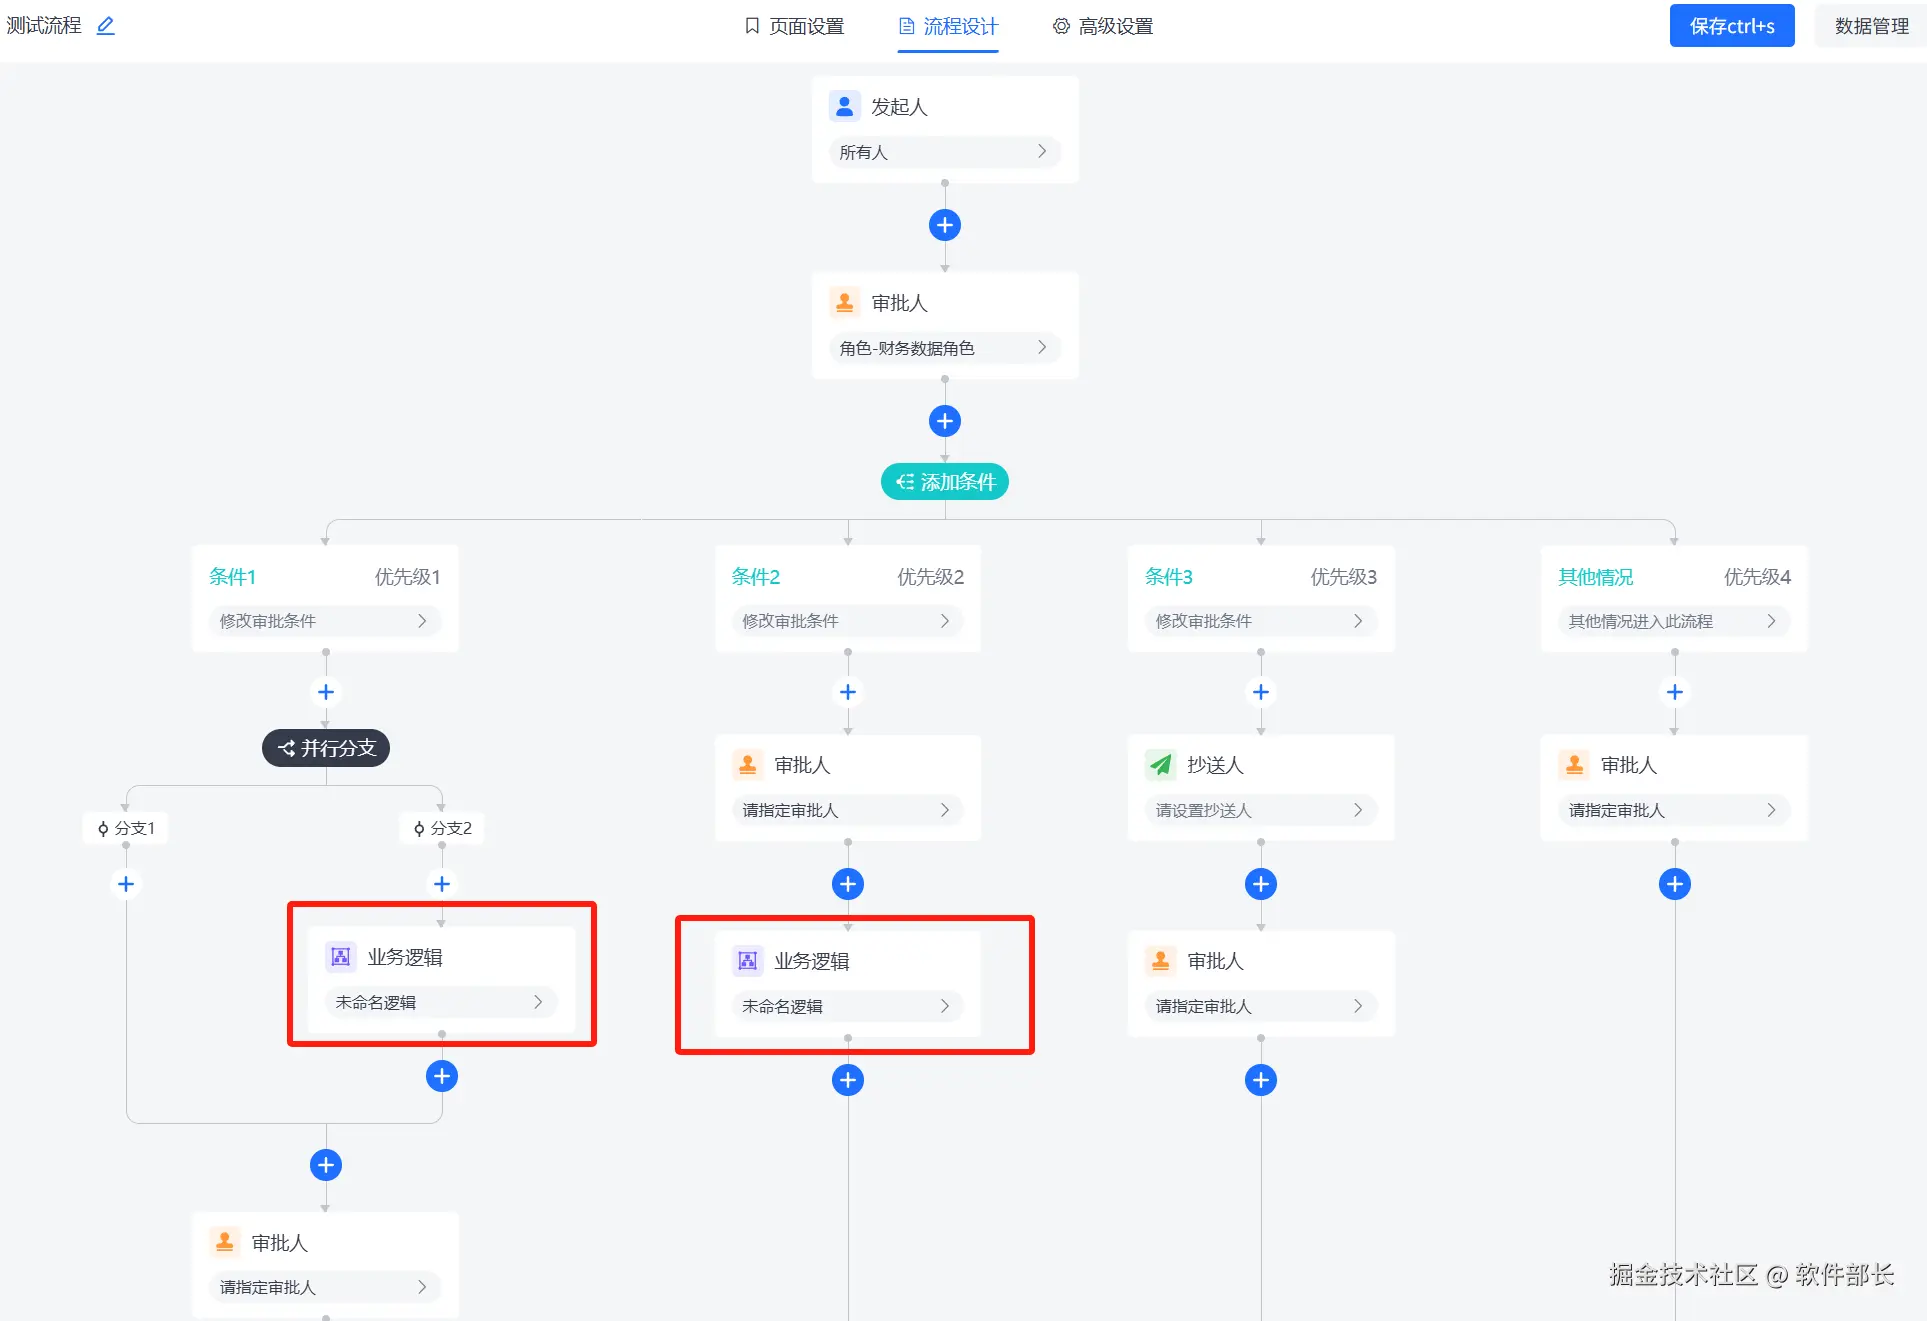Click the small plus under 分支1
The image size is (1927, 1321).
click(x=126, y=884)
